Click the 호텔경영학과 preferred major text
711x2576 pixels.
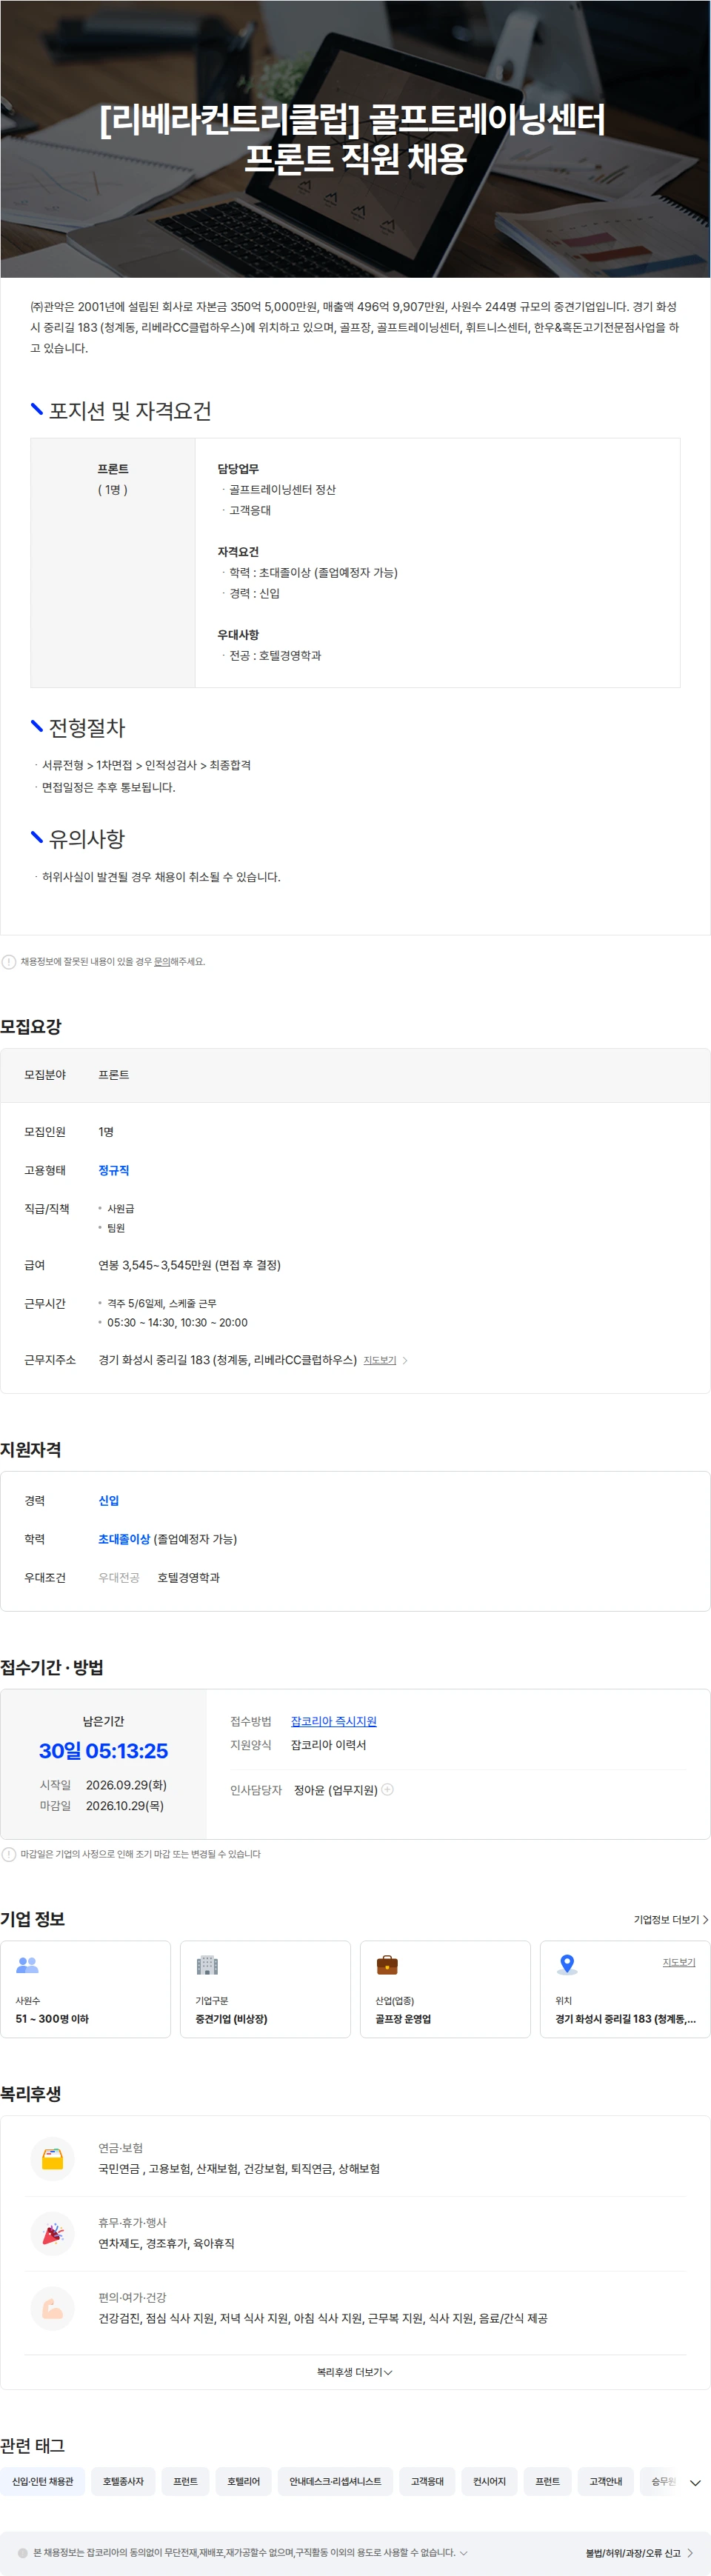[188, 1577]
